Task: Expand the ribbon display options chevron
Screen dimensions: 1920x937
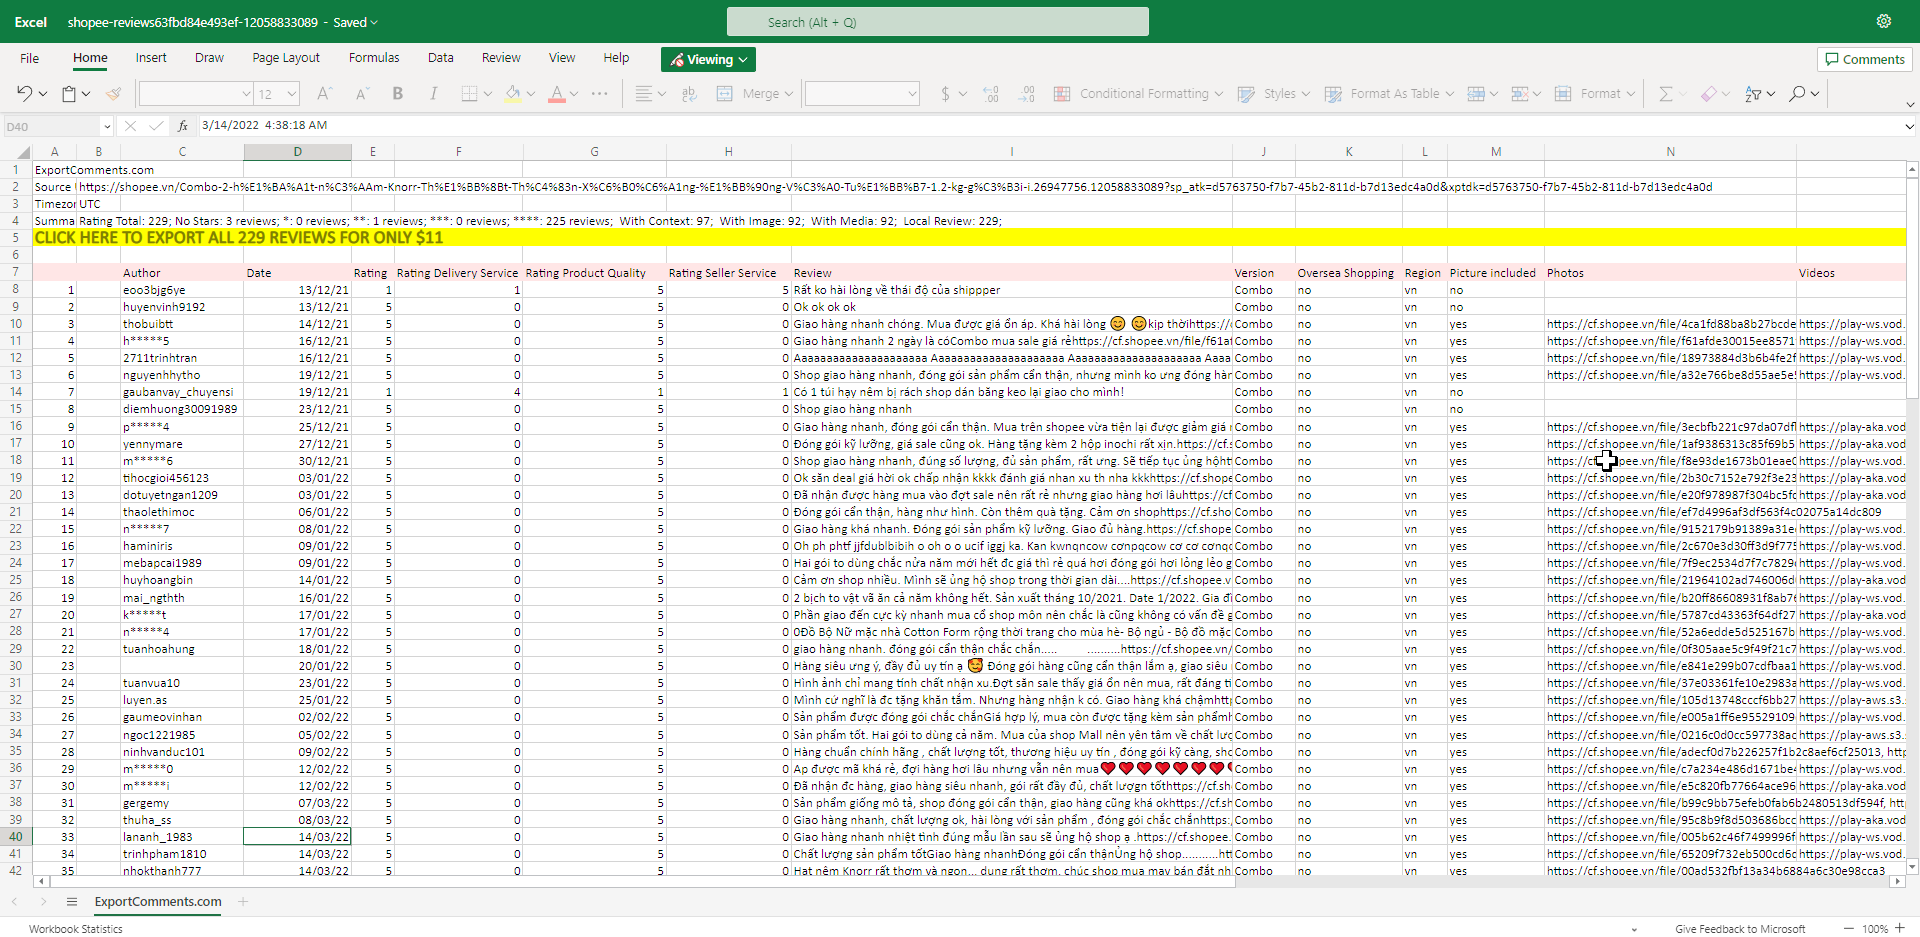Action: point(1909,104)
